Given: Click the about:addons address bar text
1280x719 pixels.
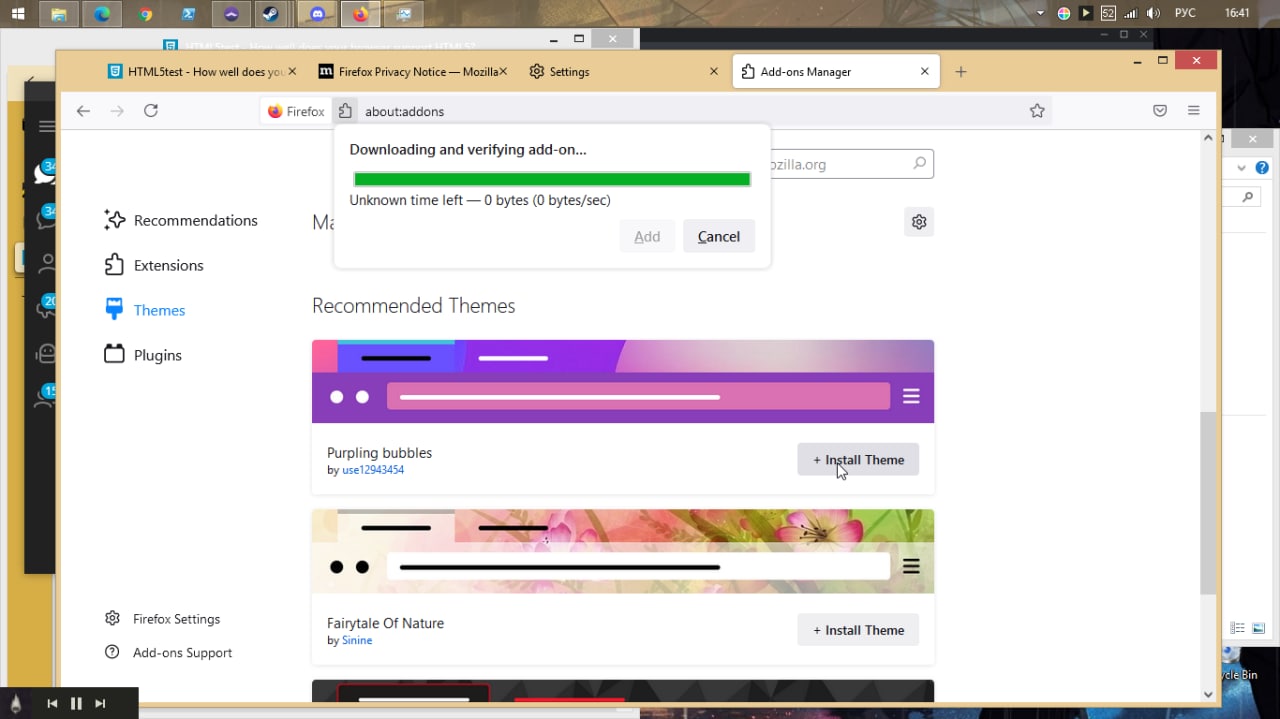Looking at the screenshot, I should click(x=404, y=111).
